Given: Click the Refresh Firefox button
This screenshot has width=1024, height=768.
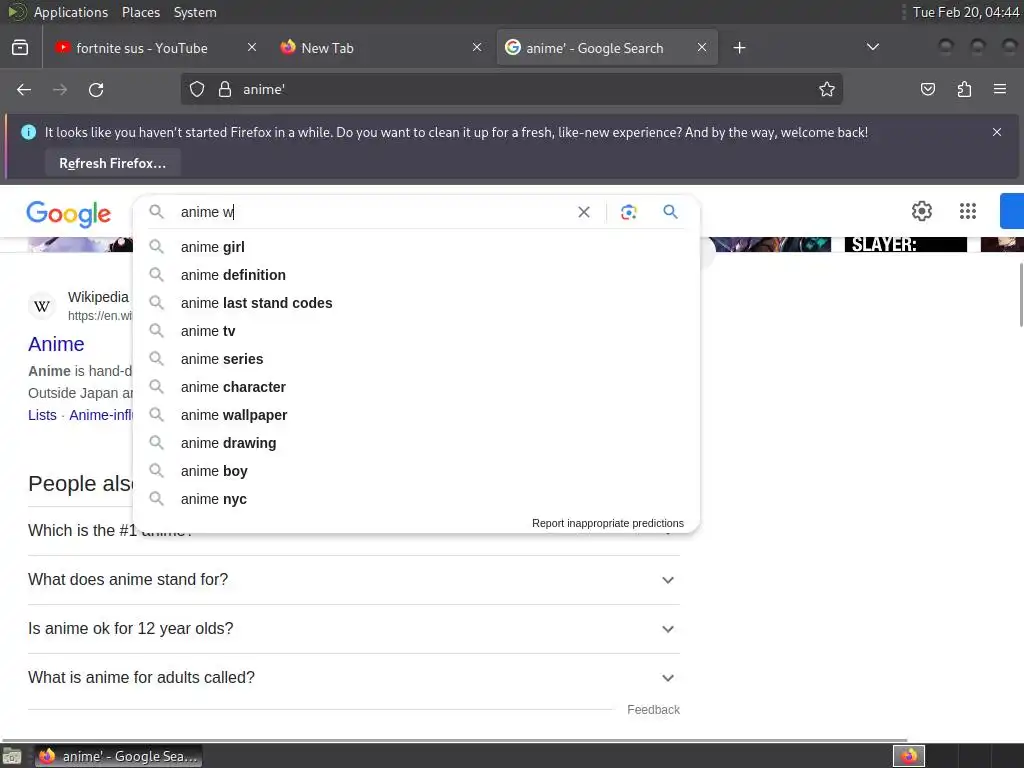Looking at the screenshot, I should 113,163.
